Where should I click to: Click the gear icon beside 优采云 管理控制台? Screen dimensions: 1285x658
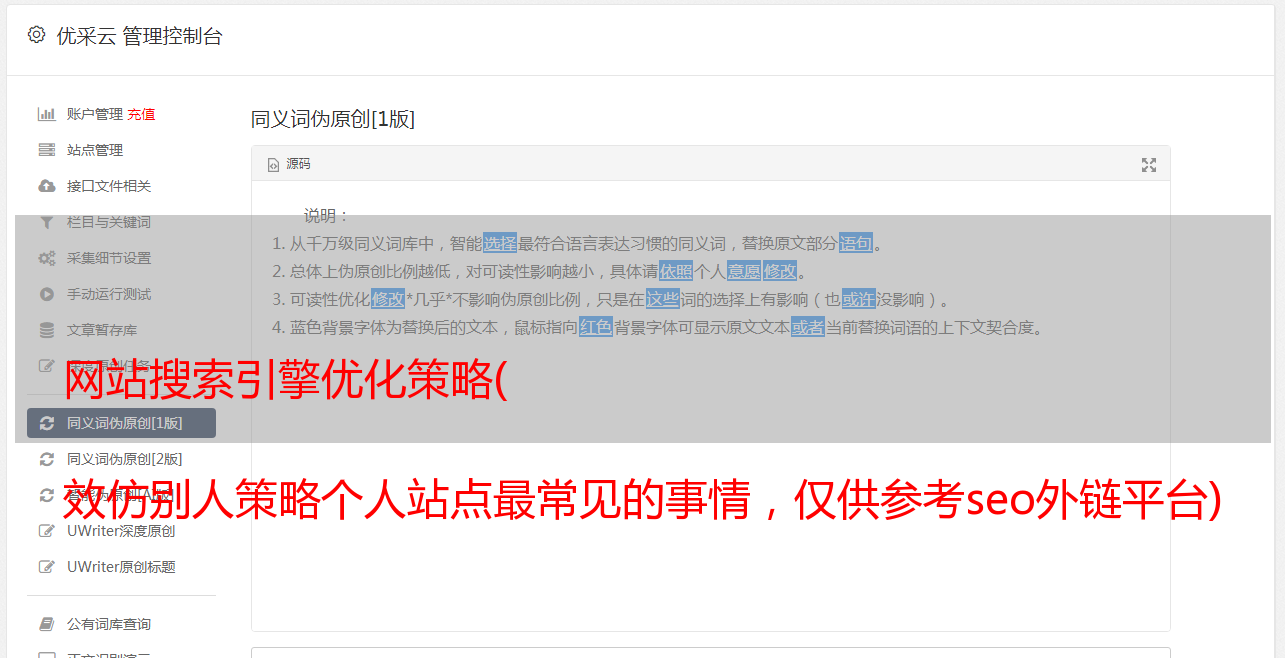tap(37, 35)
